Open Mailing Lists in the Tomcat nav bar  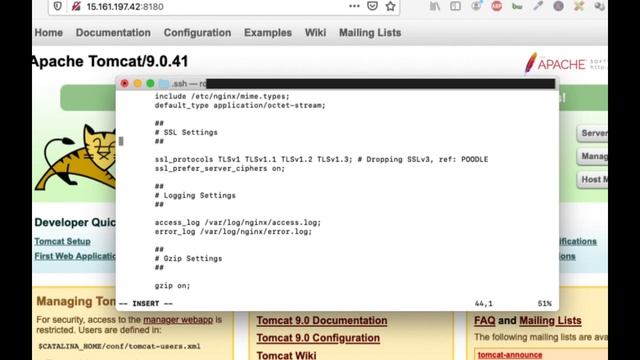coord(370,33)
